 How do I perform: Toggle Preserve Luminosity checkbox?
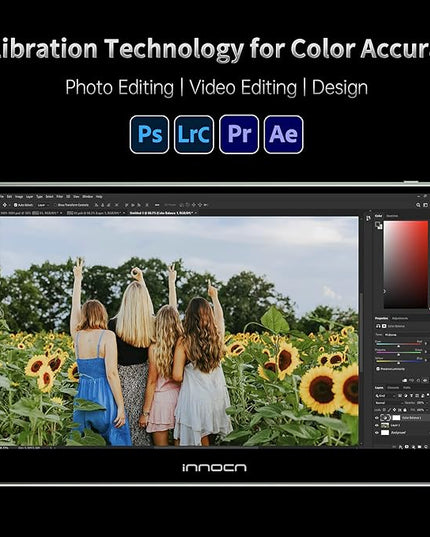tap(378, 369)
